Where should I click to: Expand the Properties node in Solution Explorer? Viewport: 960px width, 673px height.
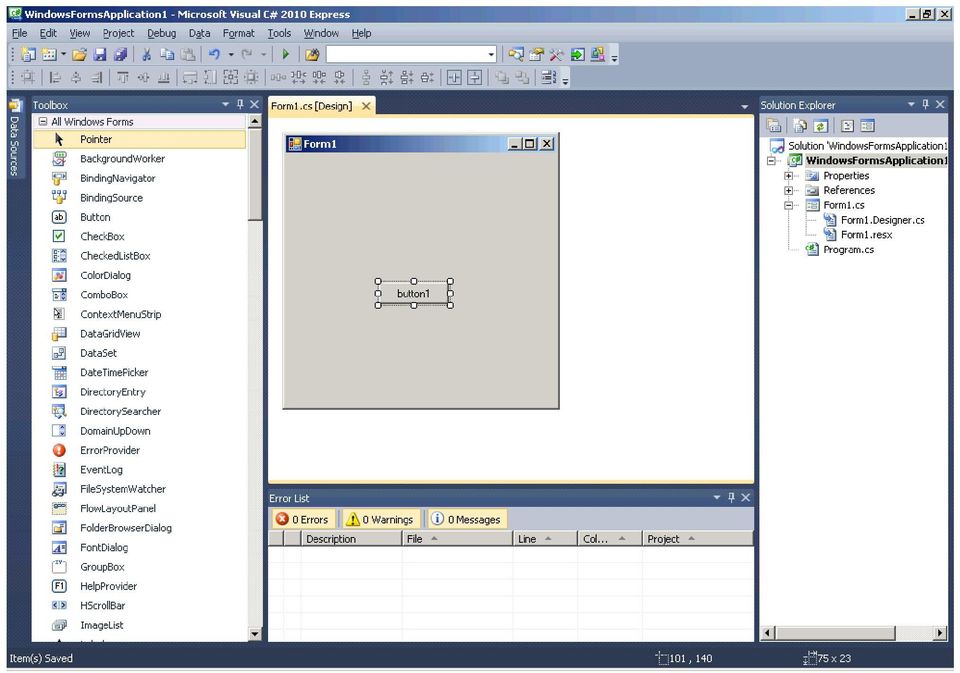pos(789,176)
